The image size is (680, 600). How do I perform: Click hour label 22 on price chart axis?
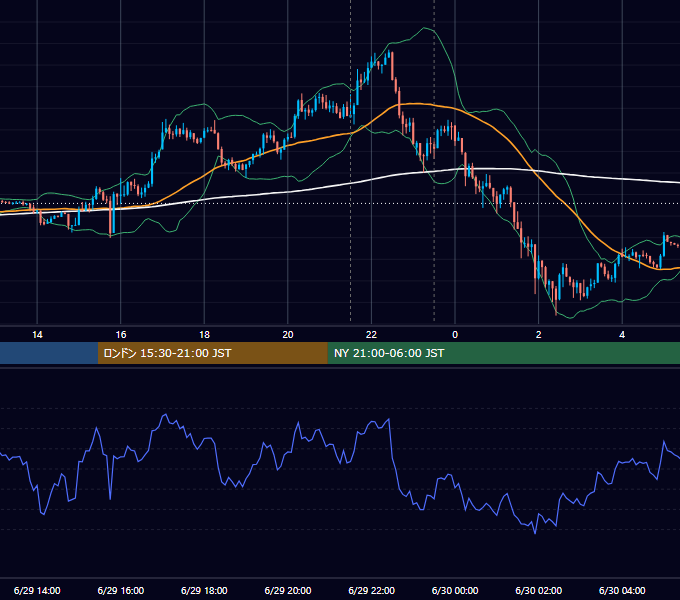coord(371,335)
